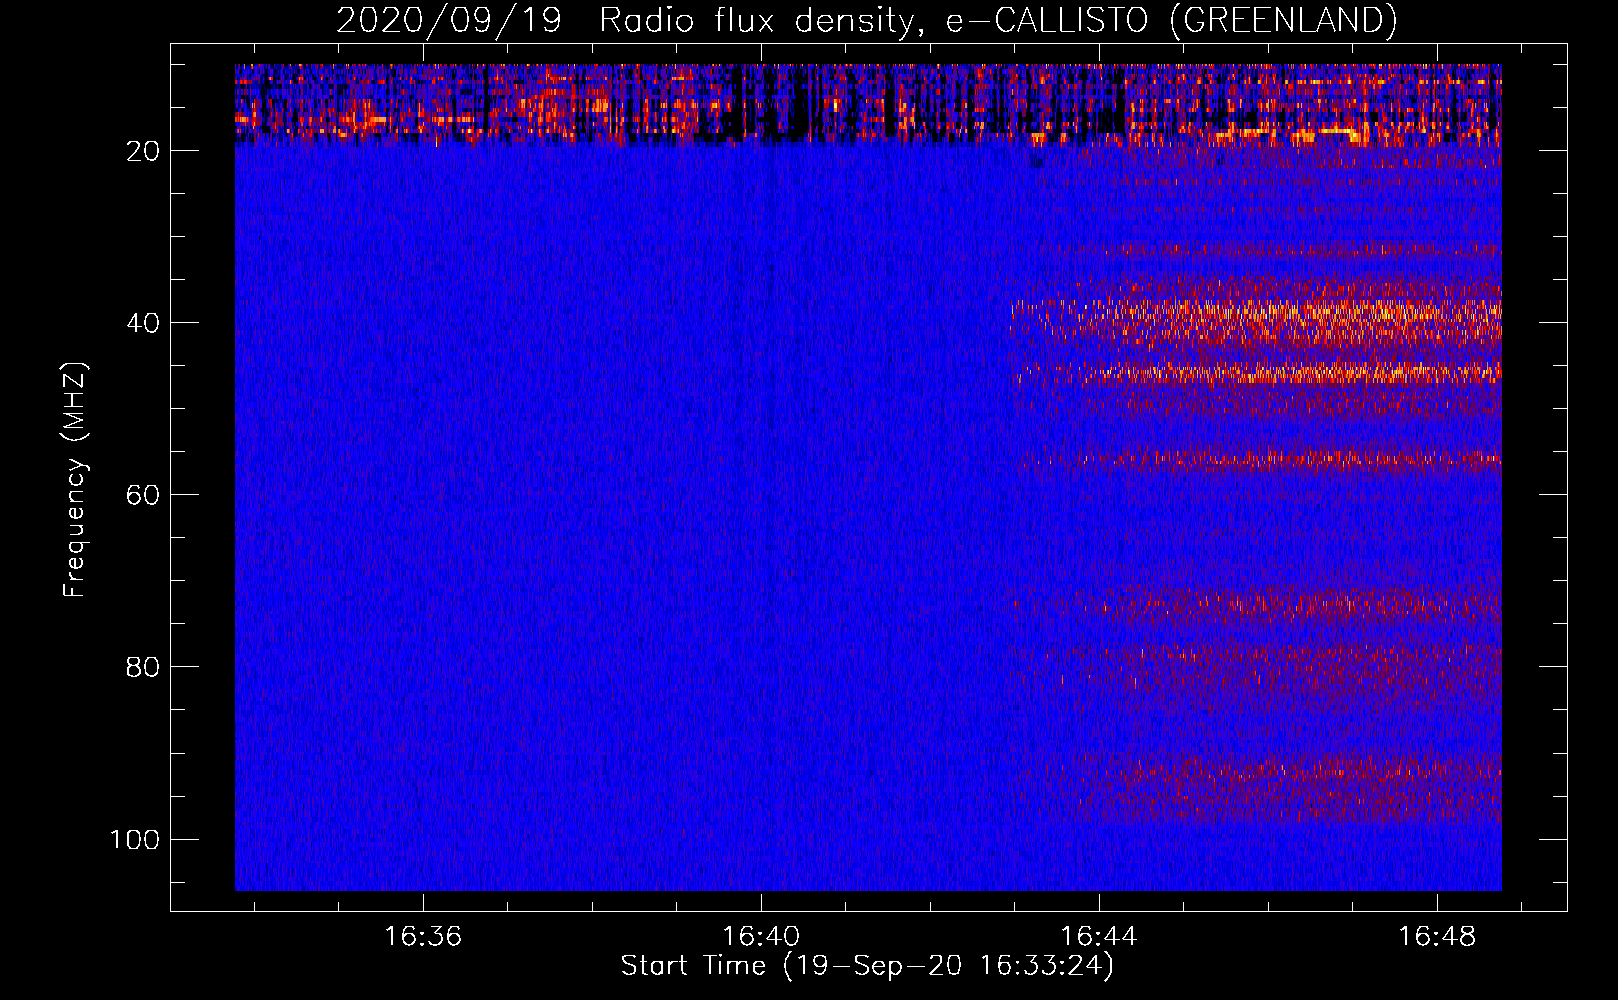The width and height of the screenshot is (1618, 1000).
Task: Click the 40 frequency tick label
Action: (x=143, y=323)
